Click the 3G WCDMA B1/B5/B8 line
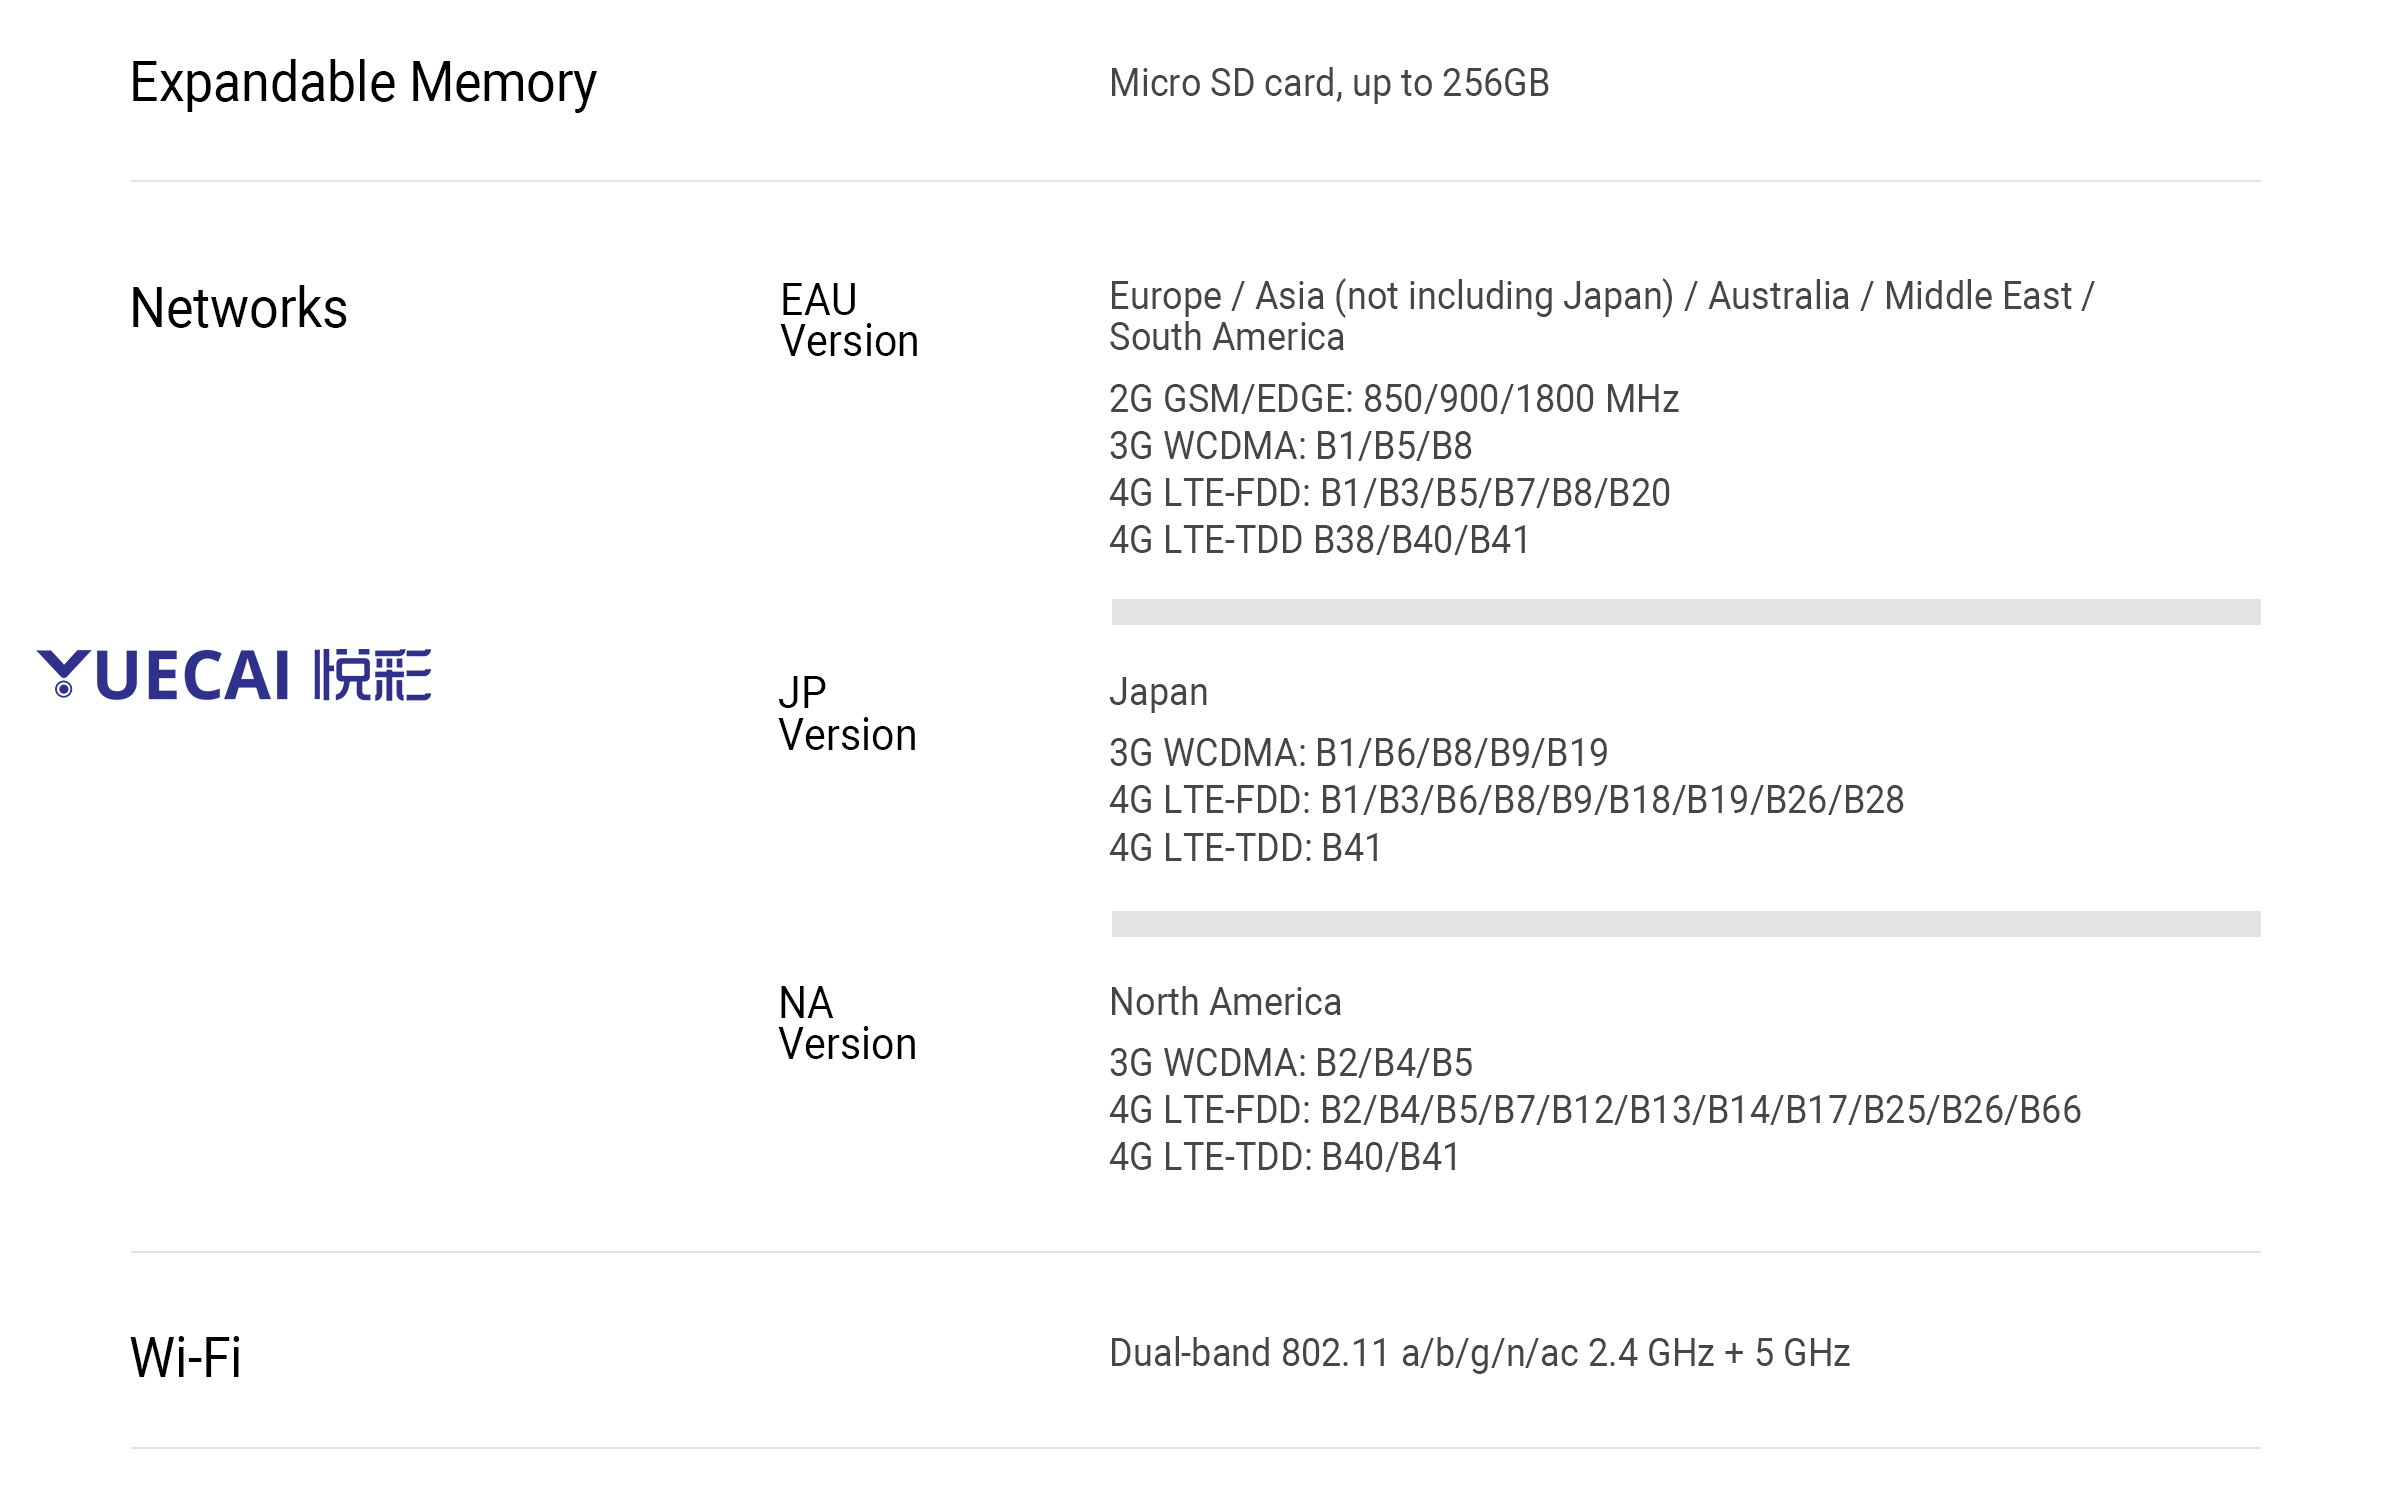This screenshot has height=1487, width=2400. [x=1290, y=446]
